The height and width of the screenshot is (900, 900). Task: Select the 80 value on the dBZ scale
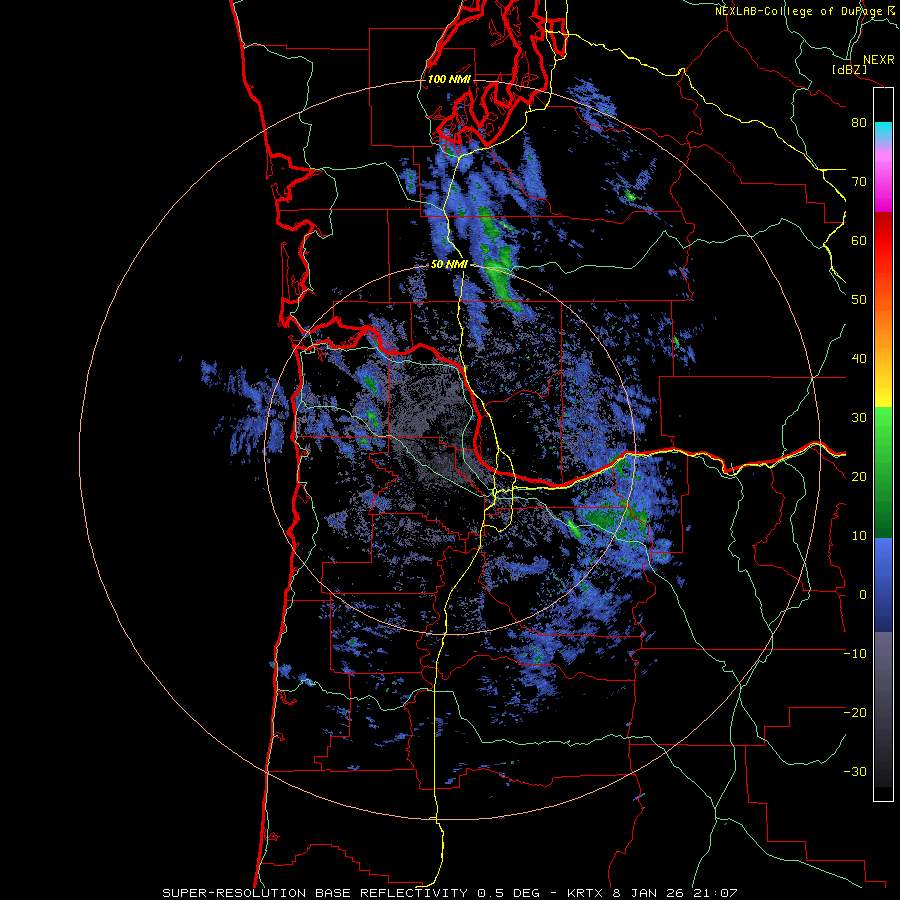coord(859,122)
